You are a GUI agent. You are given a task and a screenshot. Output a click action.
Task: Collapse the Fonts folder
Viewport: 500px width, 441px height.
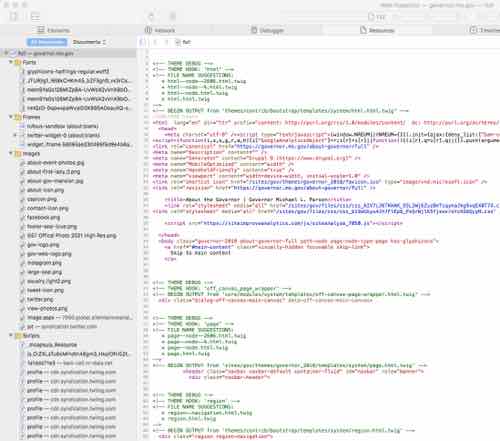(x=11, y=62)
